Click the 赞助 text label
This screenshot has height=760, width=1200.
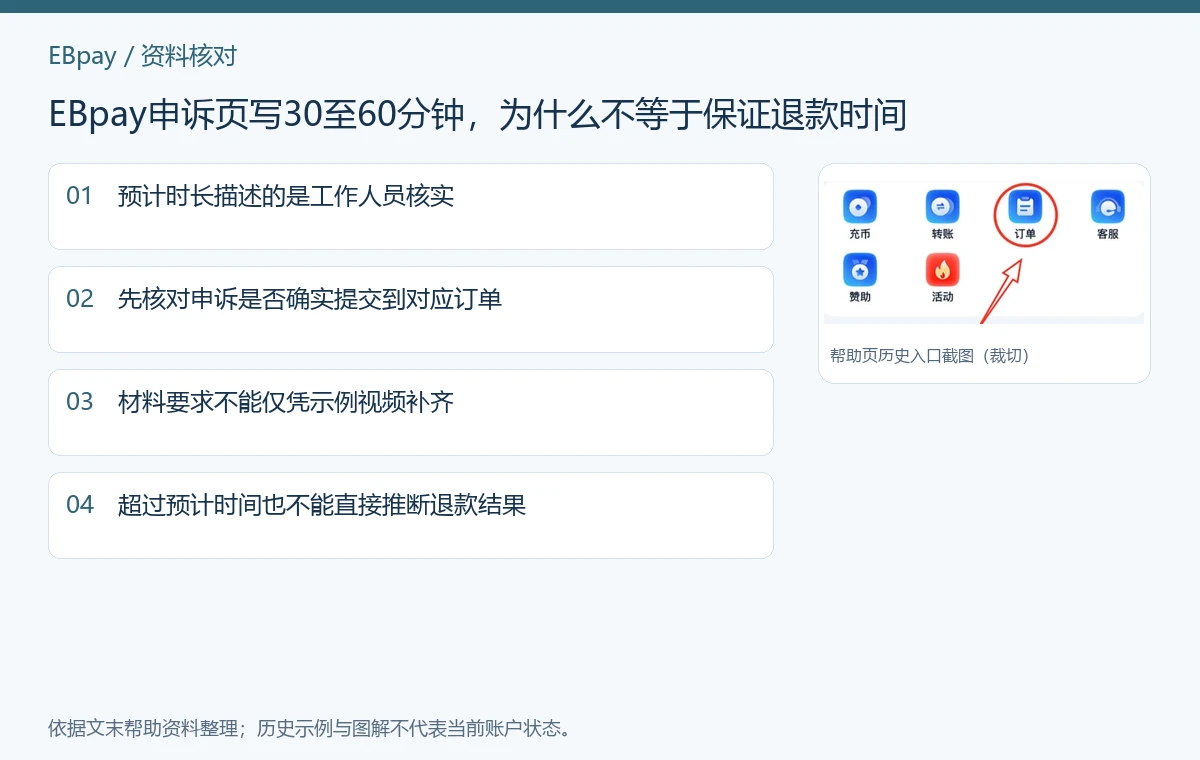coord(860,297)
